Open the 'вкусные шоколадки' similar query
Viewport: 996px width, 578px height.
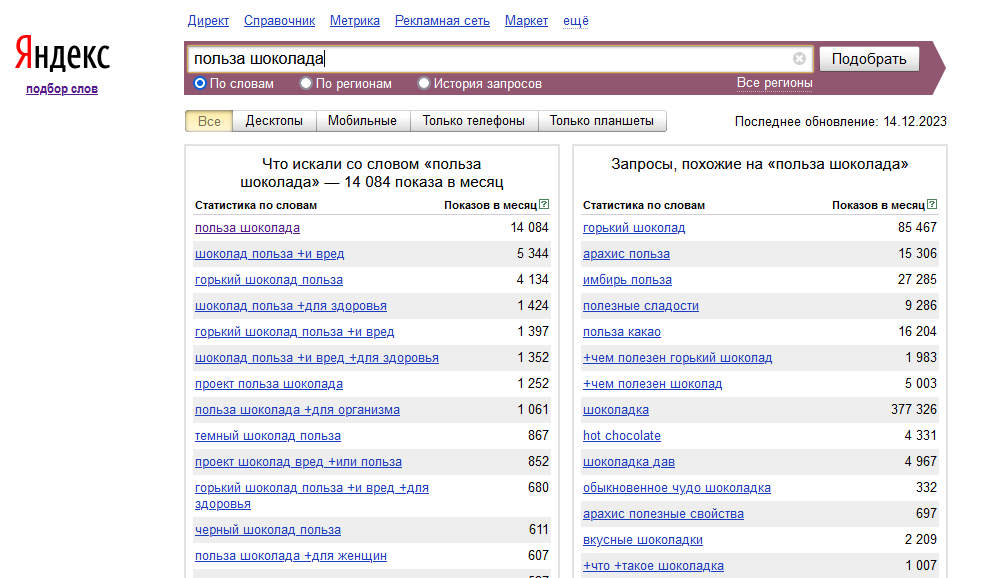click(643, 540)
